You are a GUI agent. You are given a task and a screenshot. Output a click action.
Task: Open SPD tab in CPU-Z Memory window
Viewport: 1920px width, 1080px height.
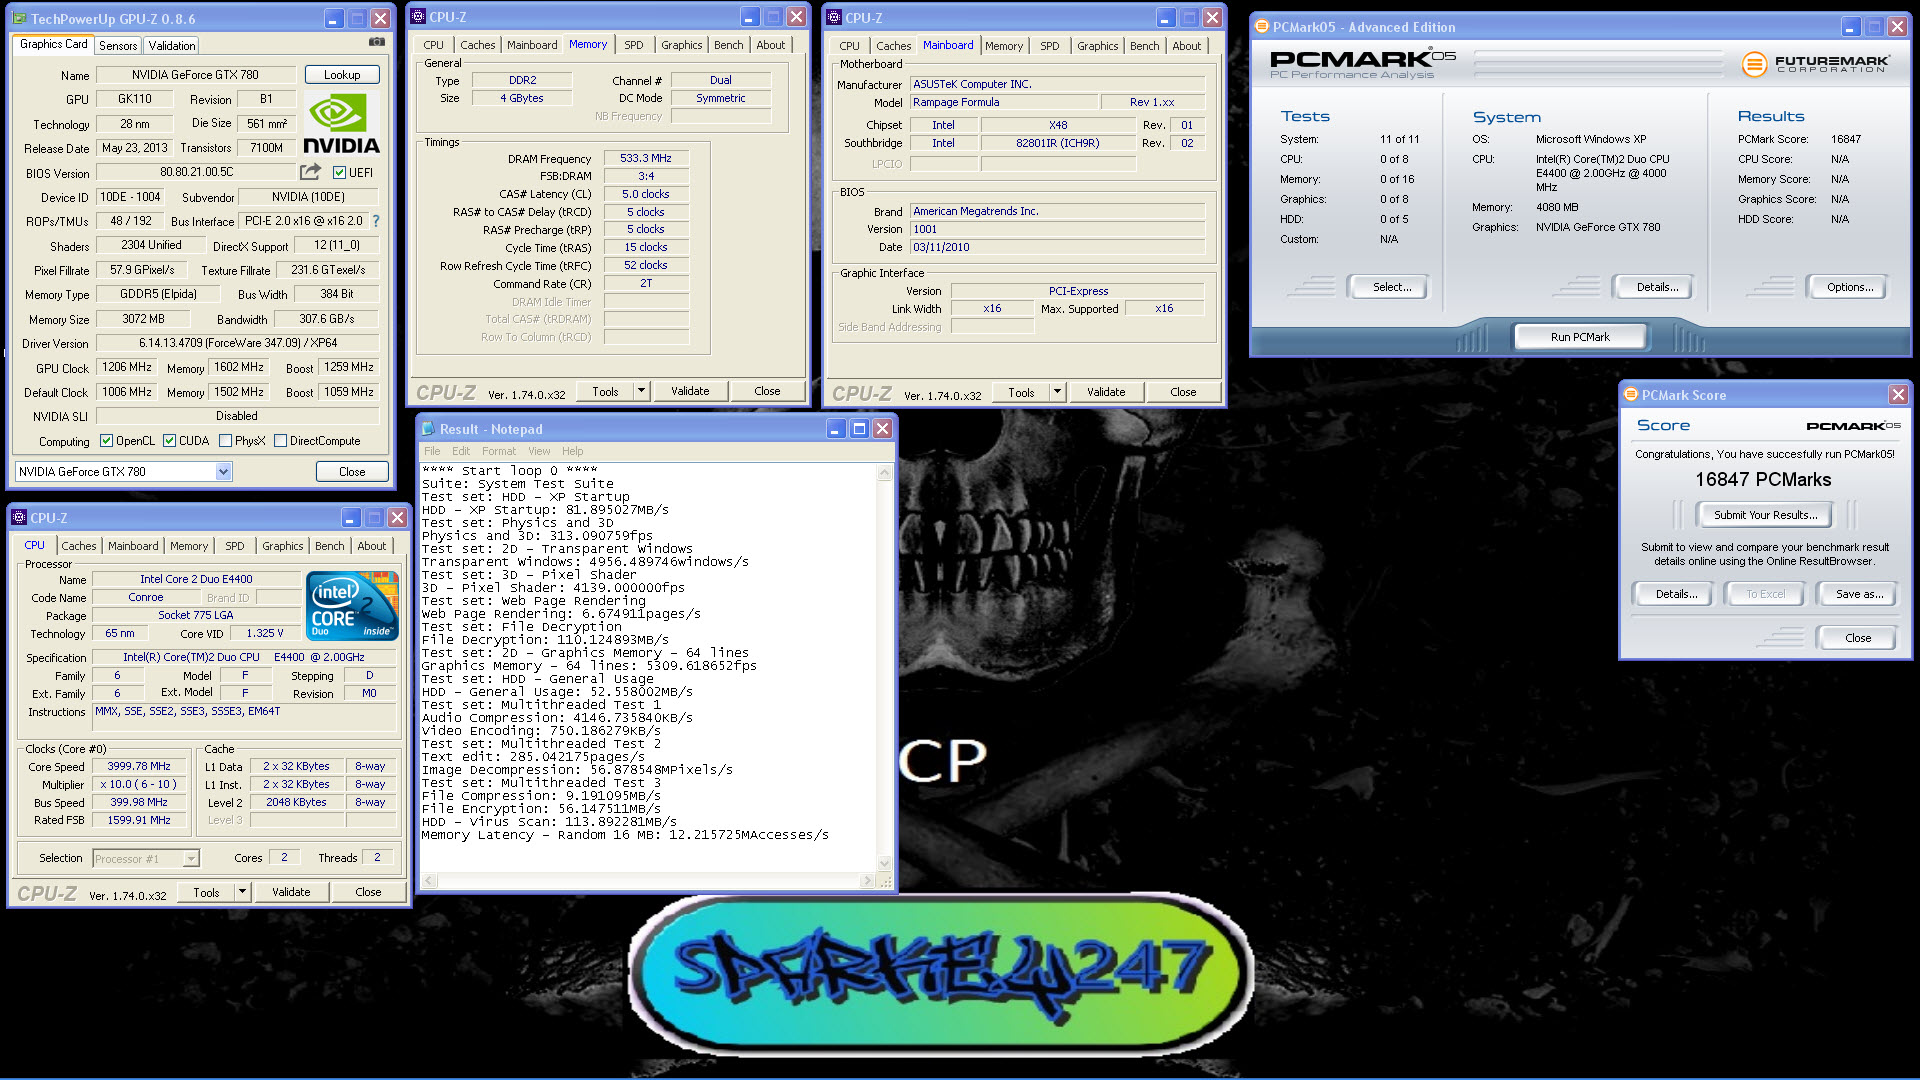[634, 45]
